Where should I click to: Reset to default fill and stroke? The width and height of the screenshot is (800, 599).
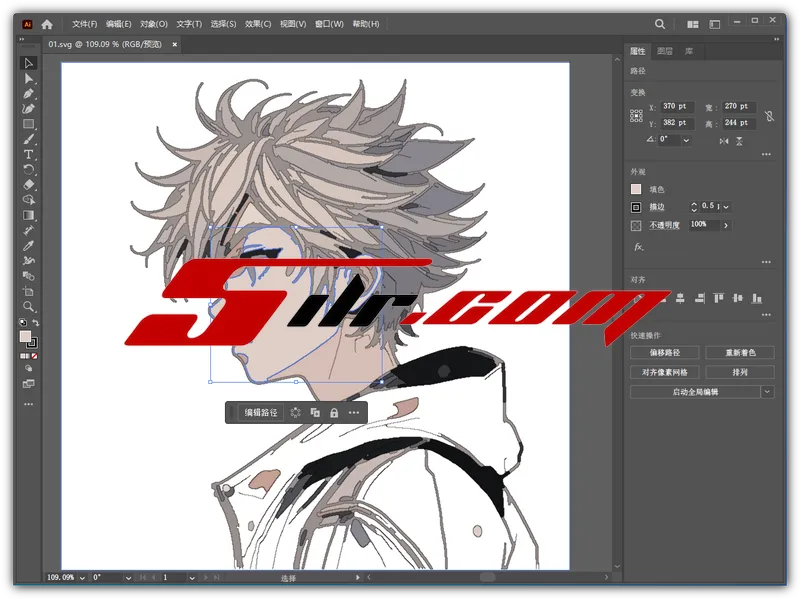[22, 322]
